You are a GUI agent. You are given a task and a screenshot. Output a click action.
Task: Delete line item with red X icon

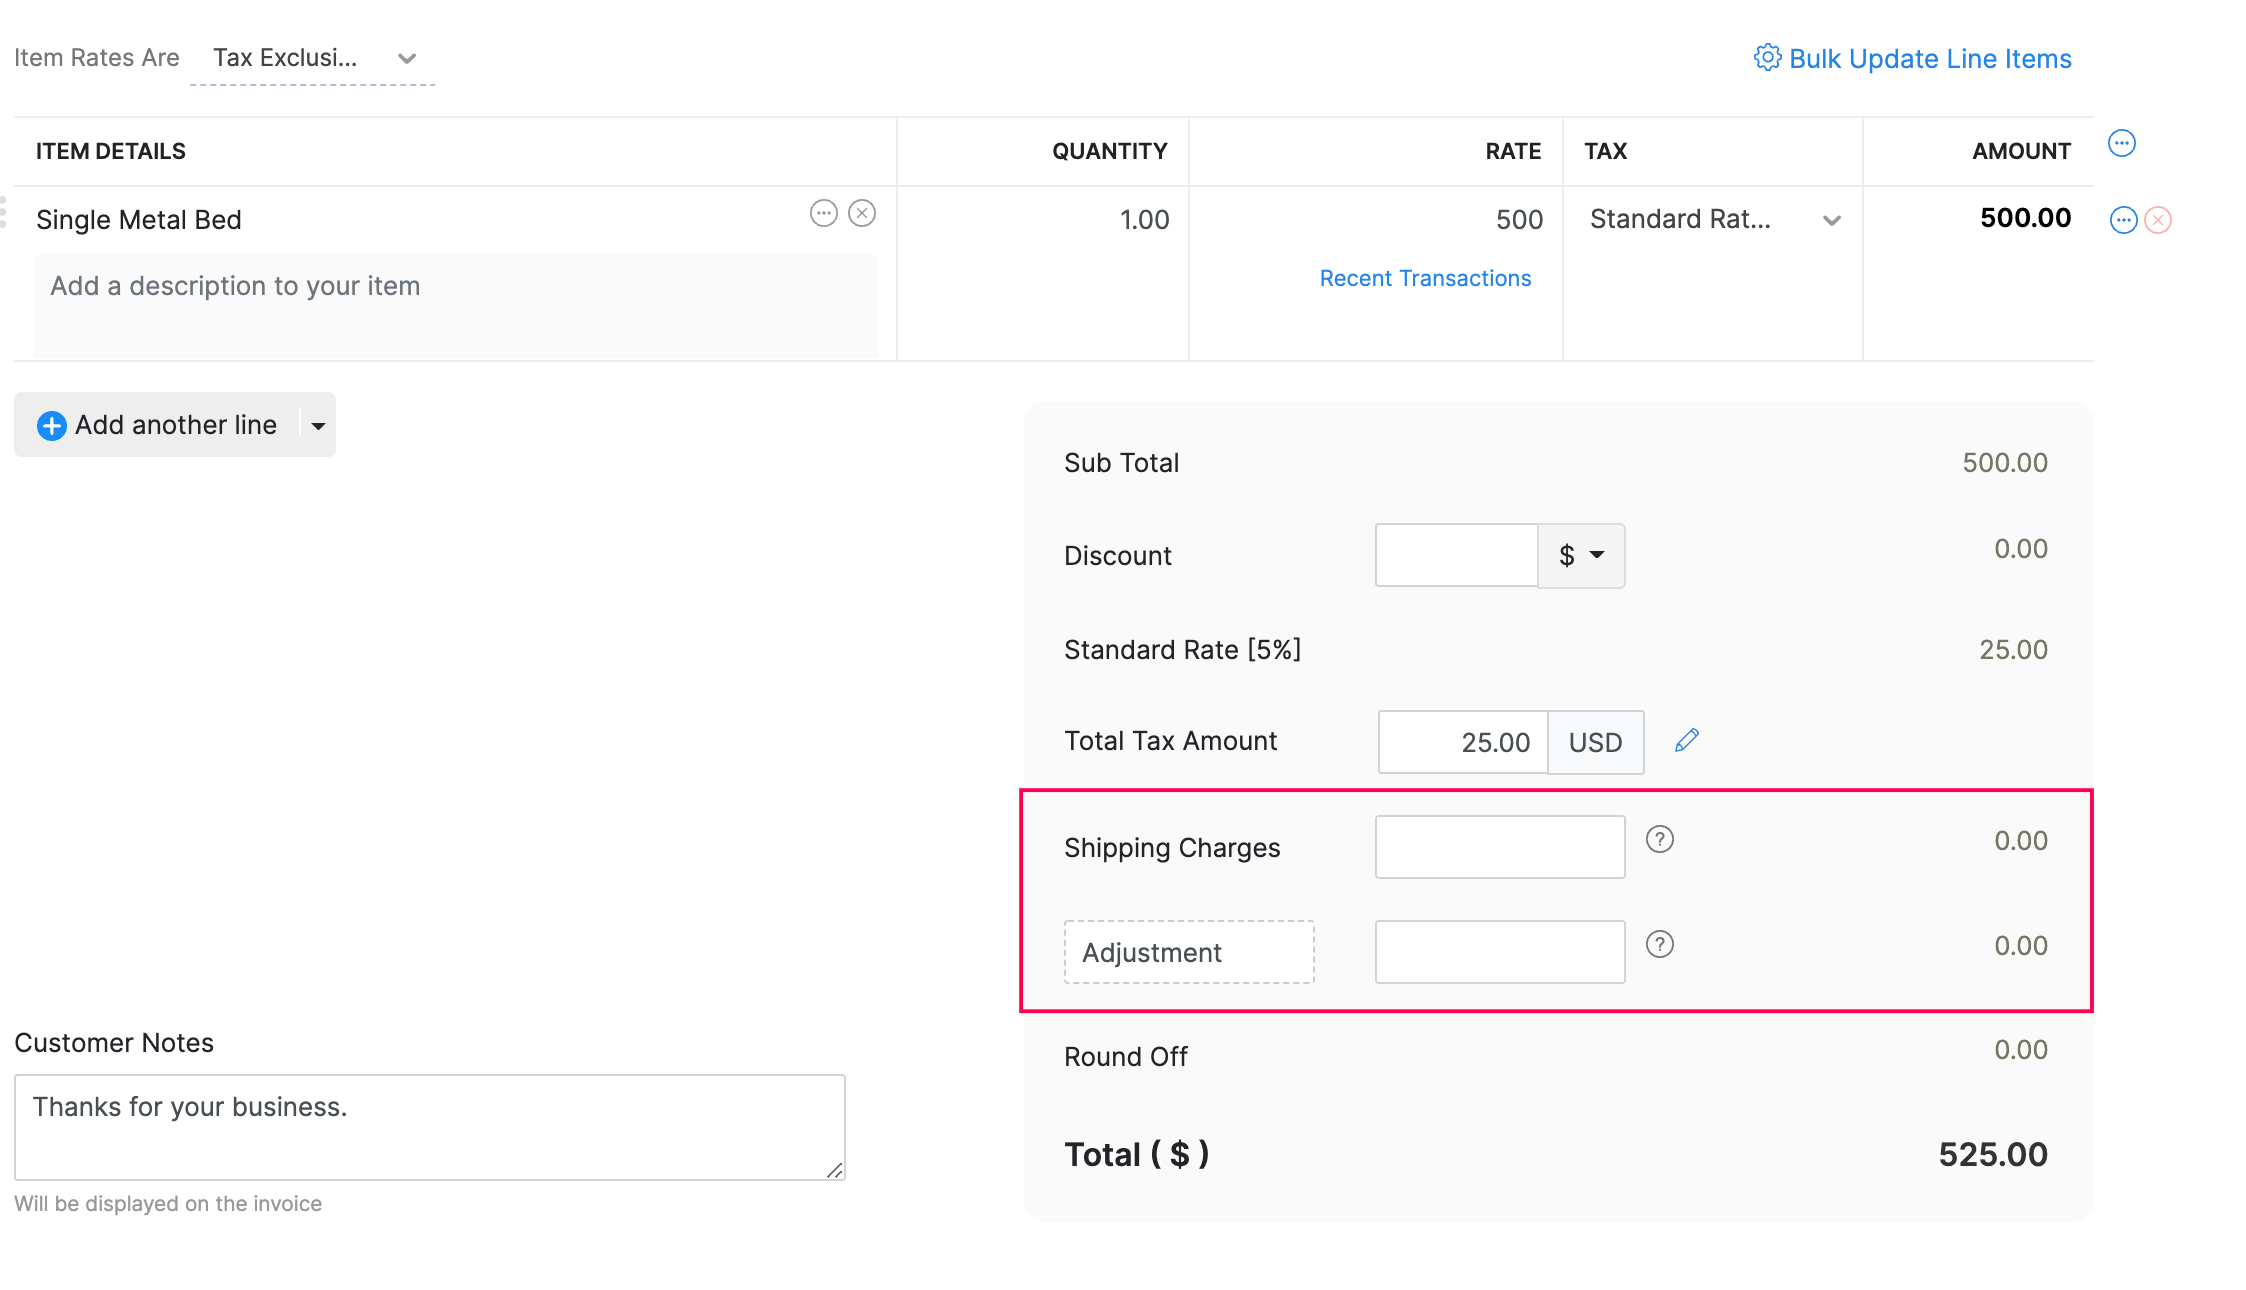point(2158,220)
